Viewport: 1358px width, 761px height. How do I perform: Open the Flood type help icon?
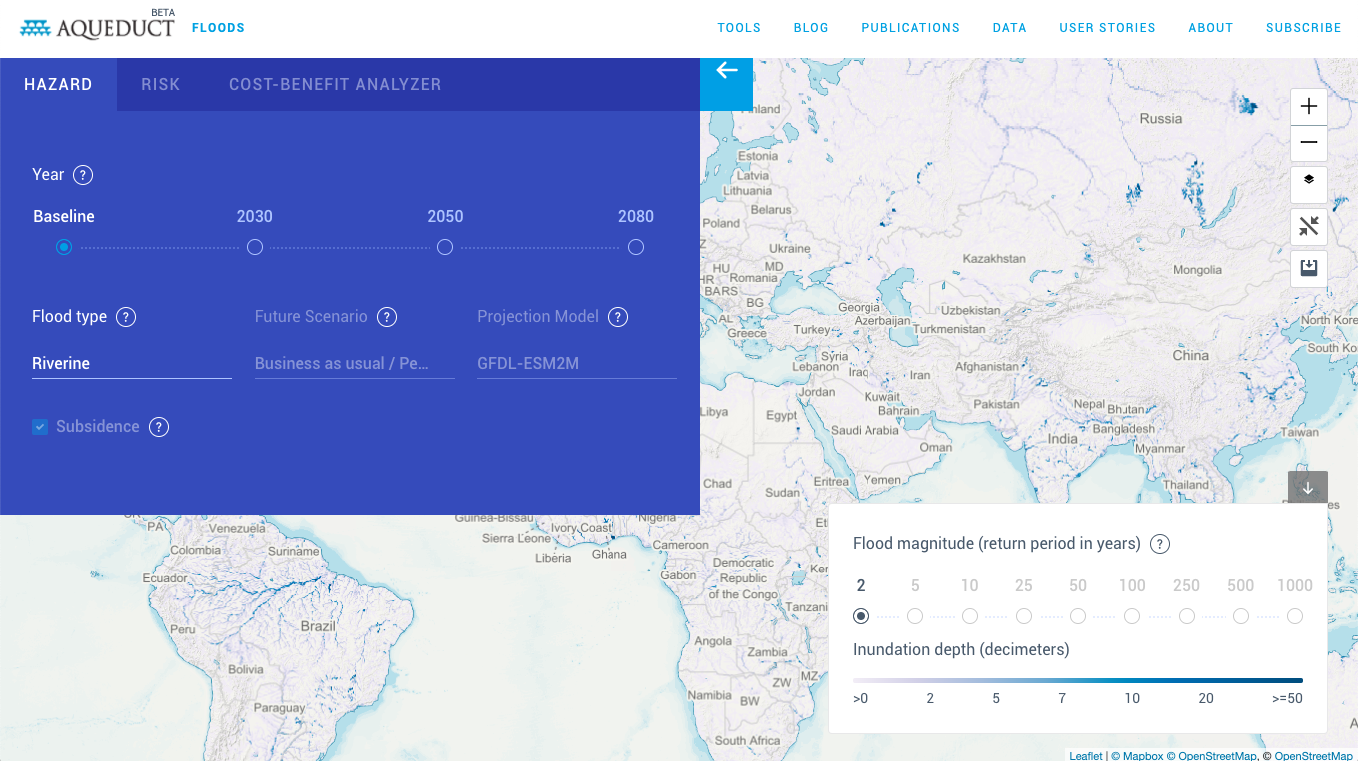click(x=126, y=317)
